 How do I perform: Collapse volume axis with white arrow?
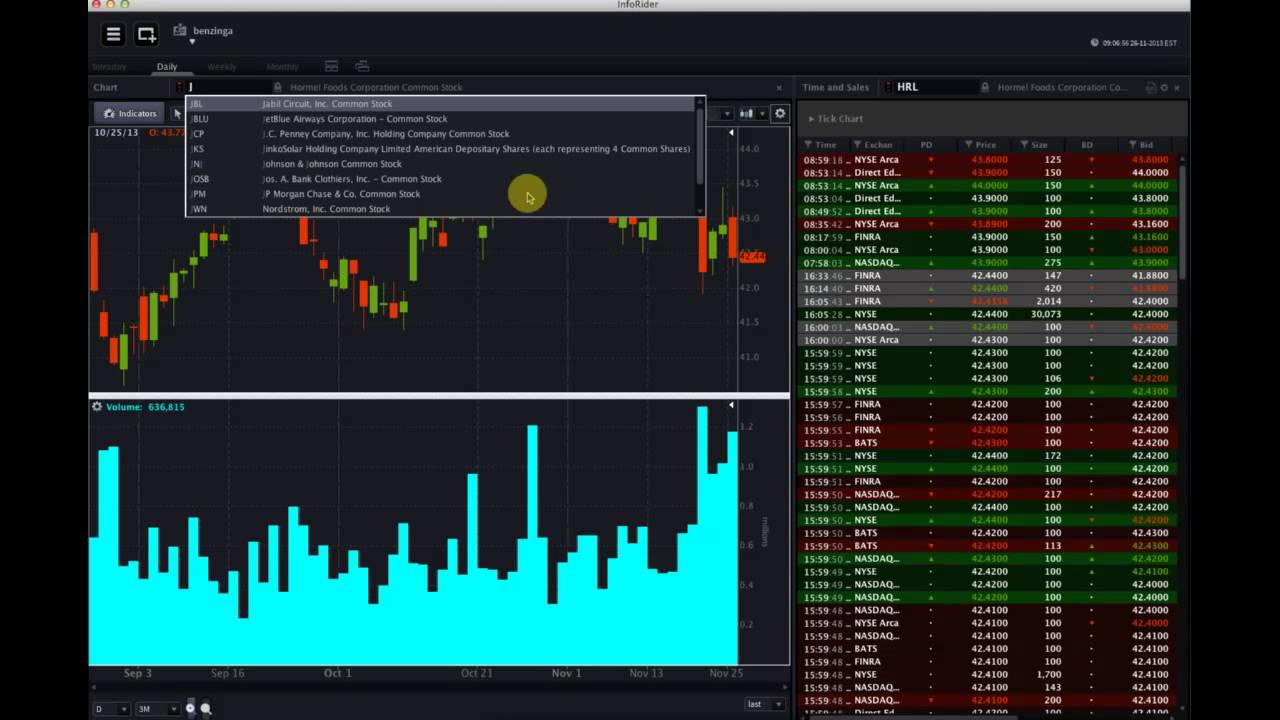point(731,405)
